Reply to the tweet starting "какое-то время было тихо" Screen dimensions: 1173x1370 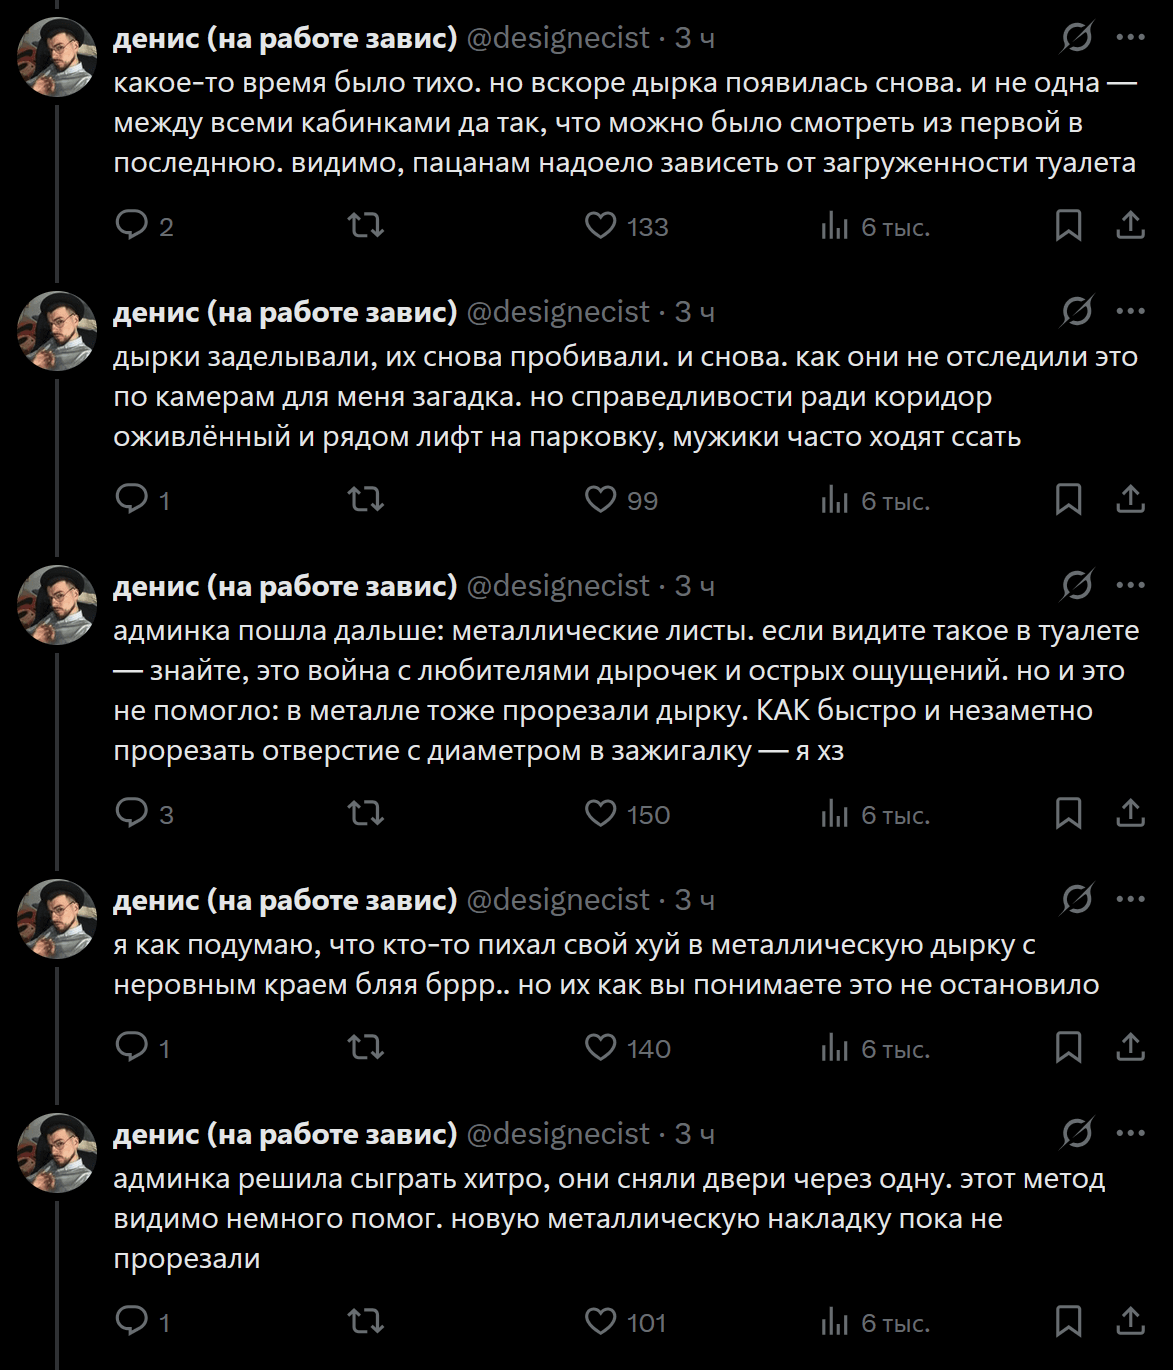pos(132,225)
